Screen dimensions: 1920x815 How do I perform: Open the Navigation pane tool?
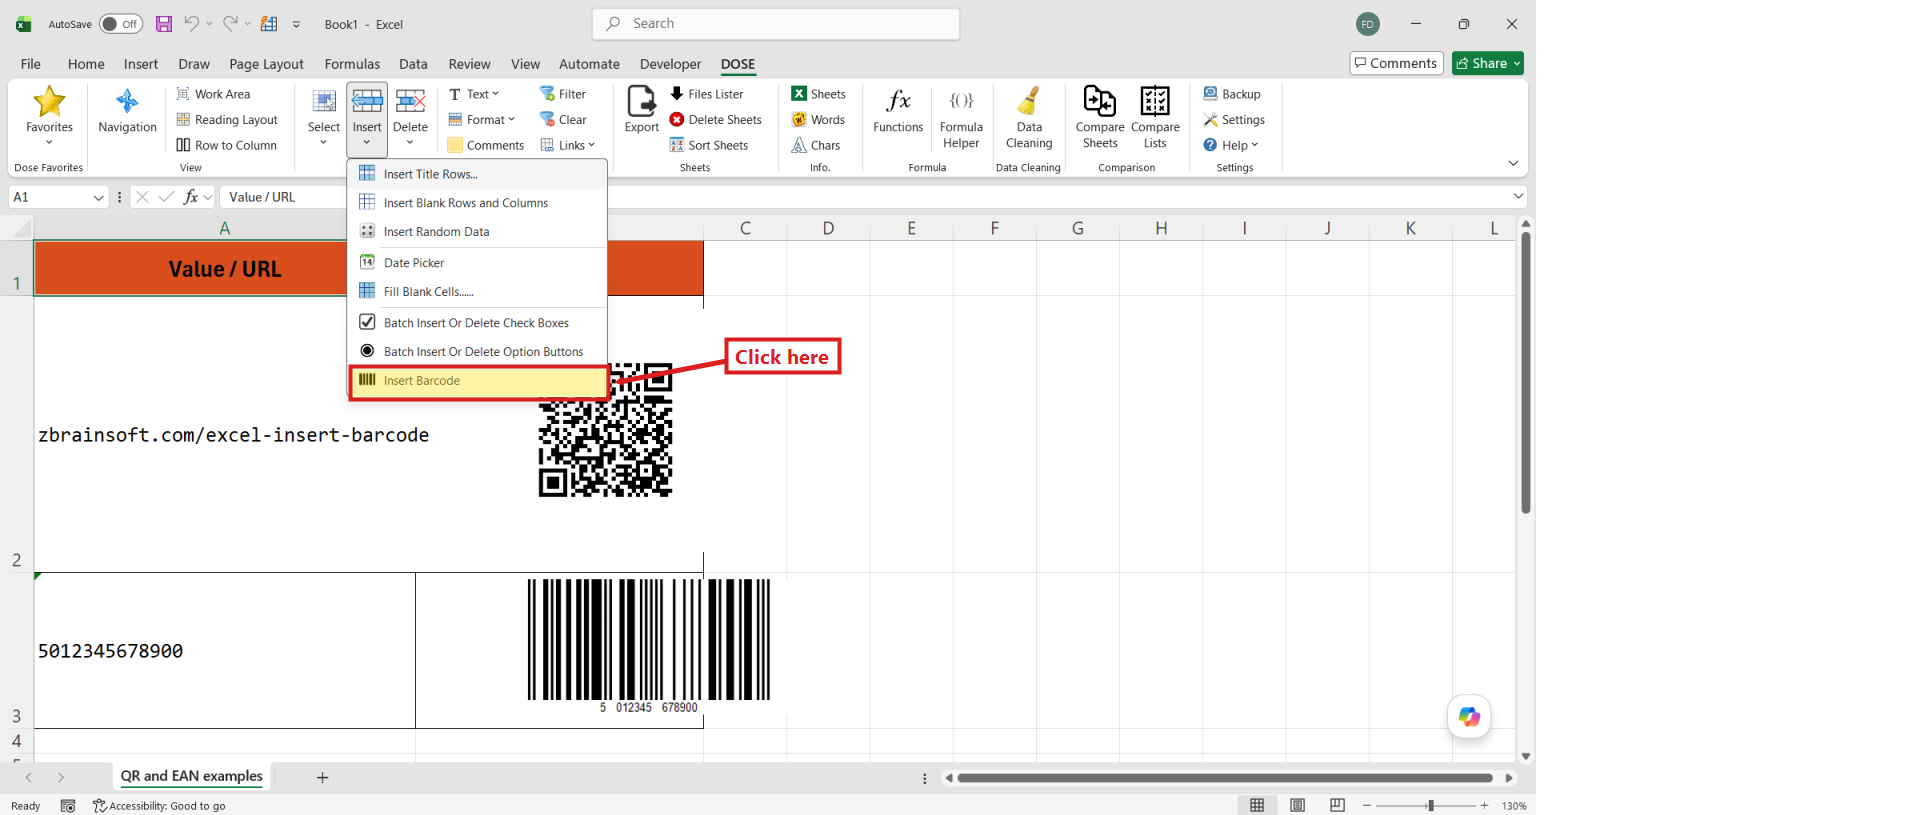pyautogui.click(x=127, y=111)
